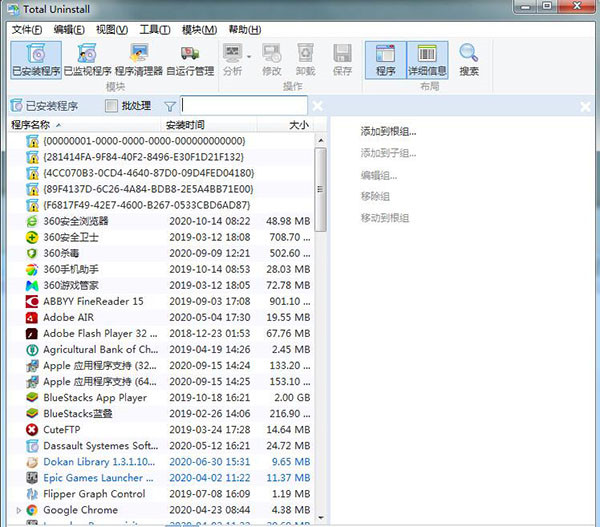600x527 pixels.
Task: Click the 分析 toolbar icon
Action: tap(233, 54)
